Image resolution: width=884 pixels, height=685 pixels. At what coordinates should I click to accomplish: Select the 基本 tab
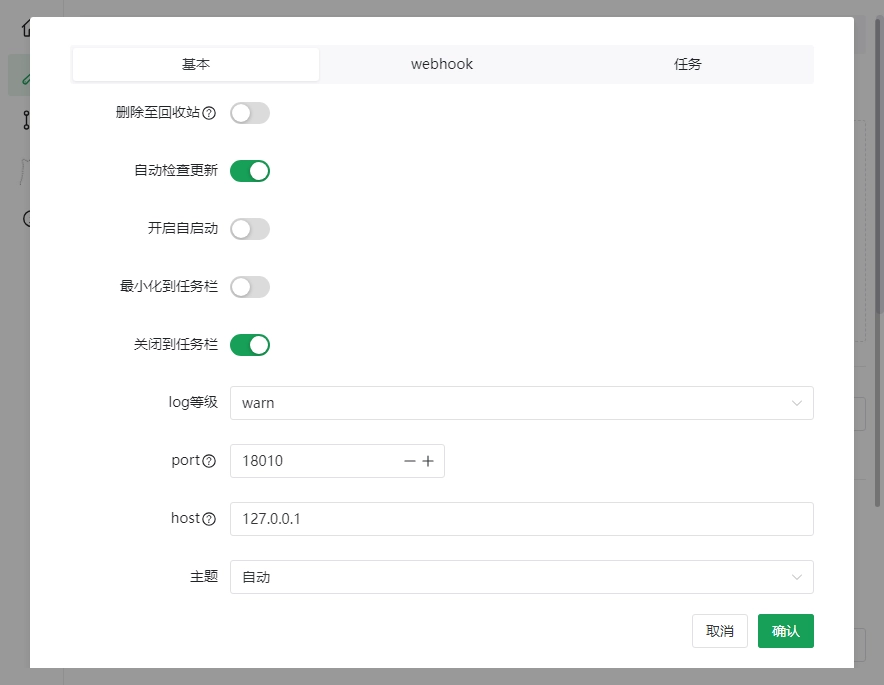pyautogui.click(x=196, y=64)
